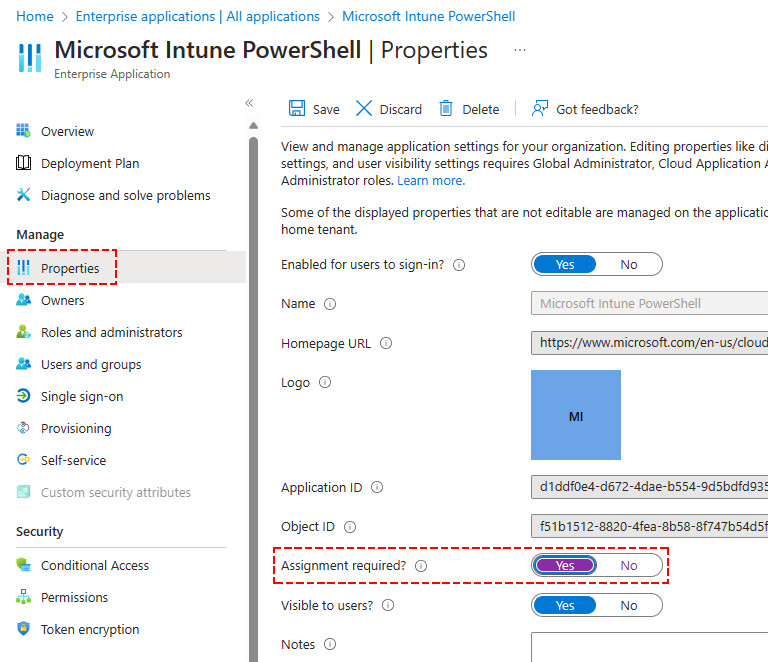Open Owners menu item
768x662 pixels.
[63, 300]
